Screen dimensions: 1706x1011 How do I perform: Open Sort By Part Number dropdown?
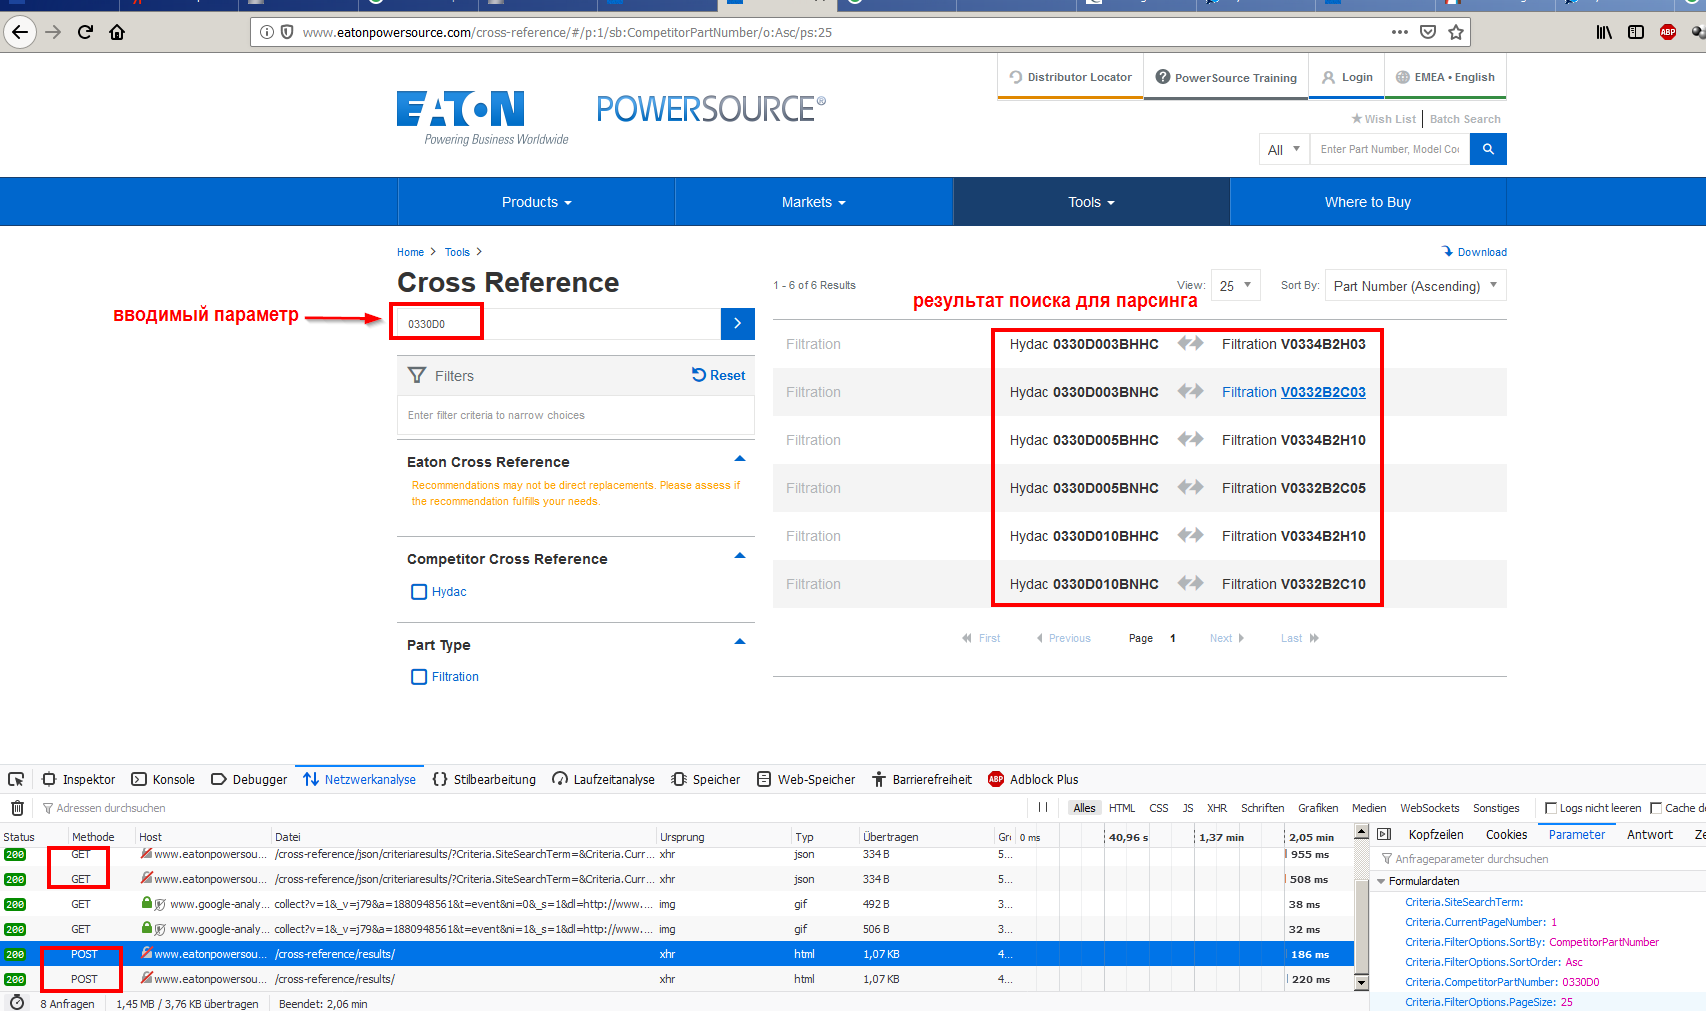tap(1415, 285)
